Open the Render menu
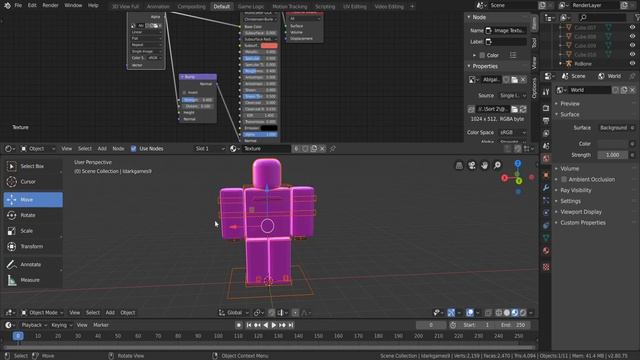This screenshot has height=360, width=640. pyautogui.click(x=50, y=6)
